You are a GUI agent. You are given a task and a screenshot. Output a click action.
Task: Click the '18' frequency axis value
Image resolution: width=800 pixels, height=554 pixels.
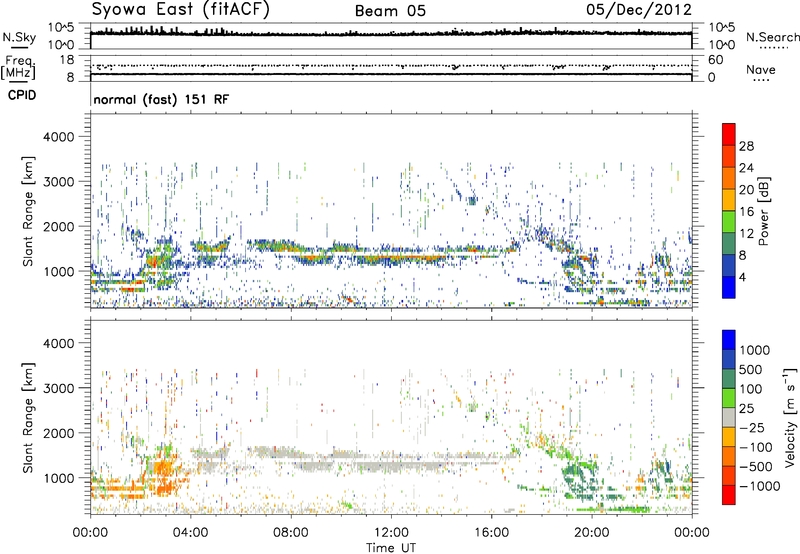pyautogui.click(x=67, y=60)
